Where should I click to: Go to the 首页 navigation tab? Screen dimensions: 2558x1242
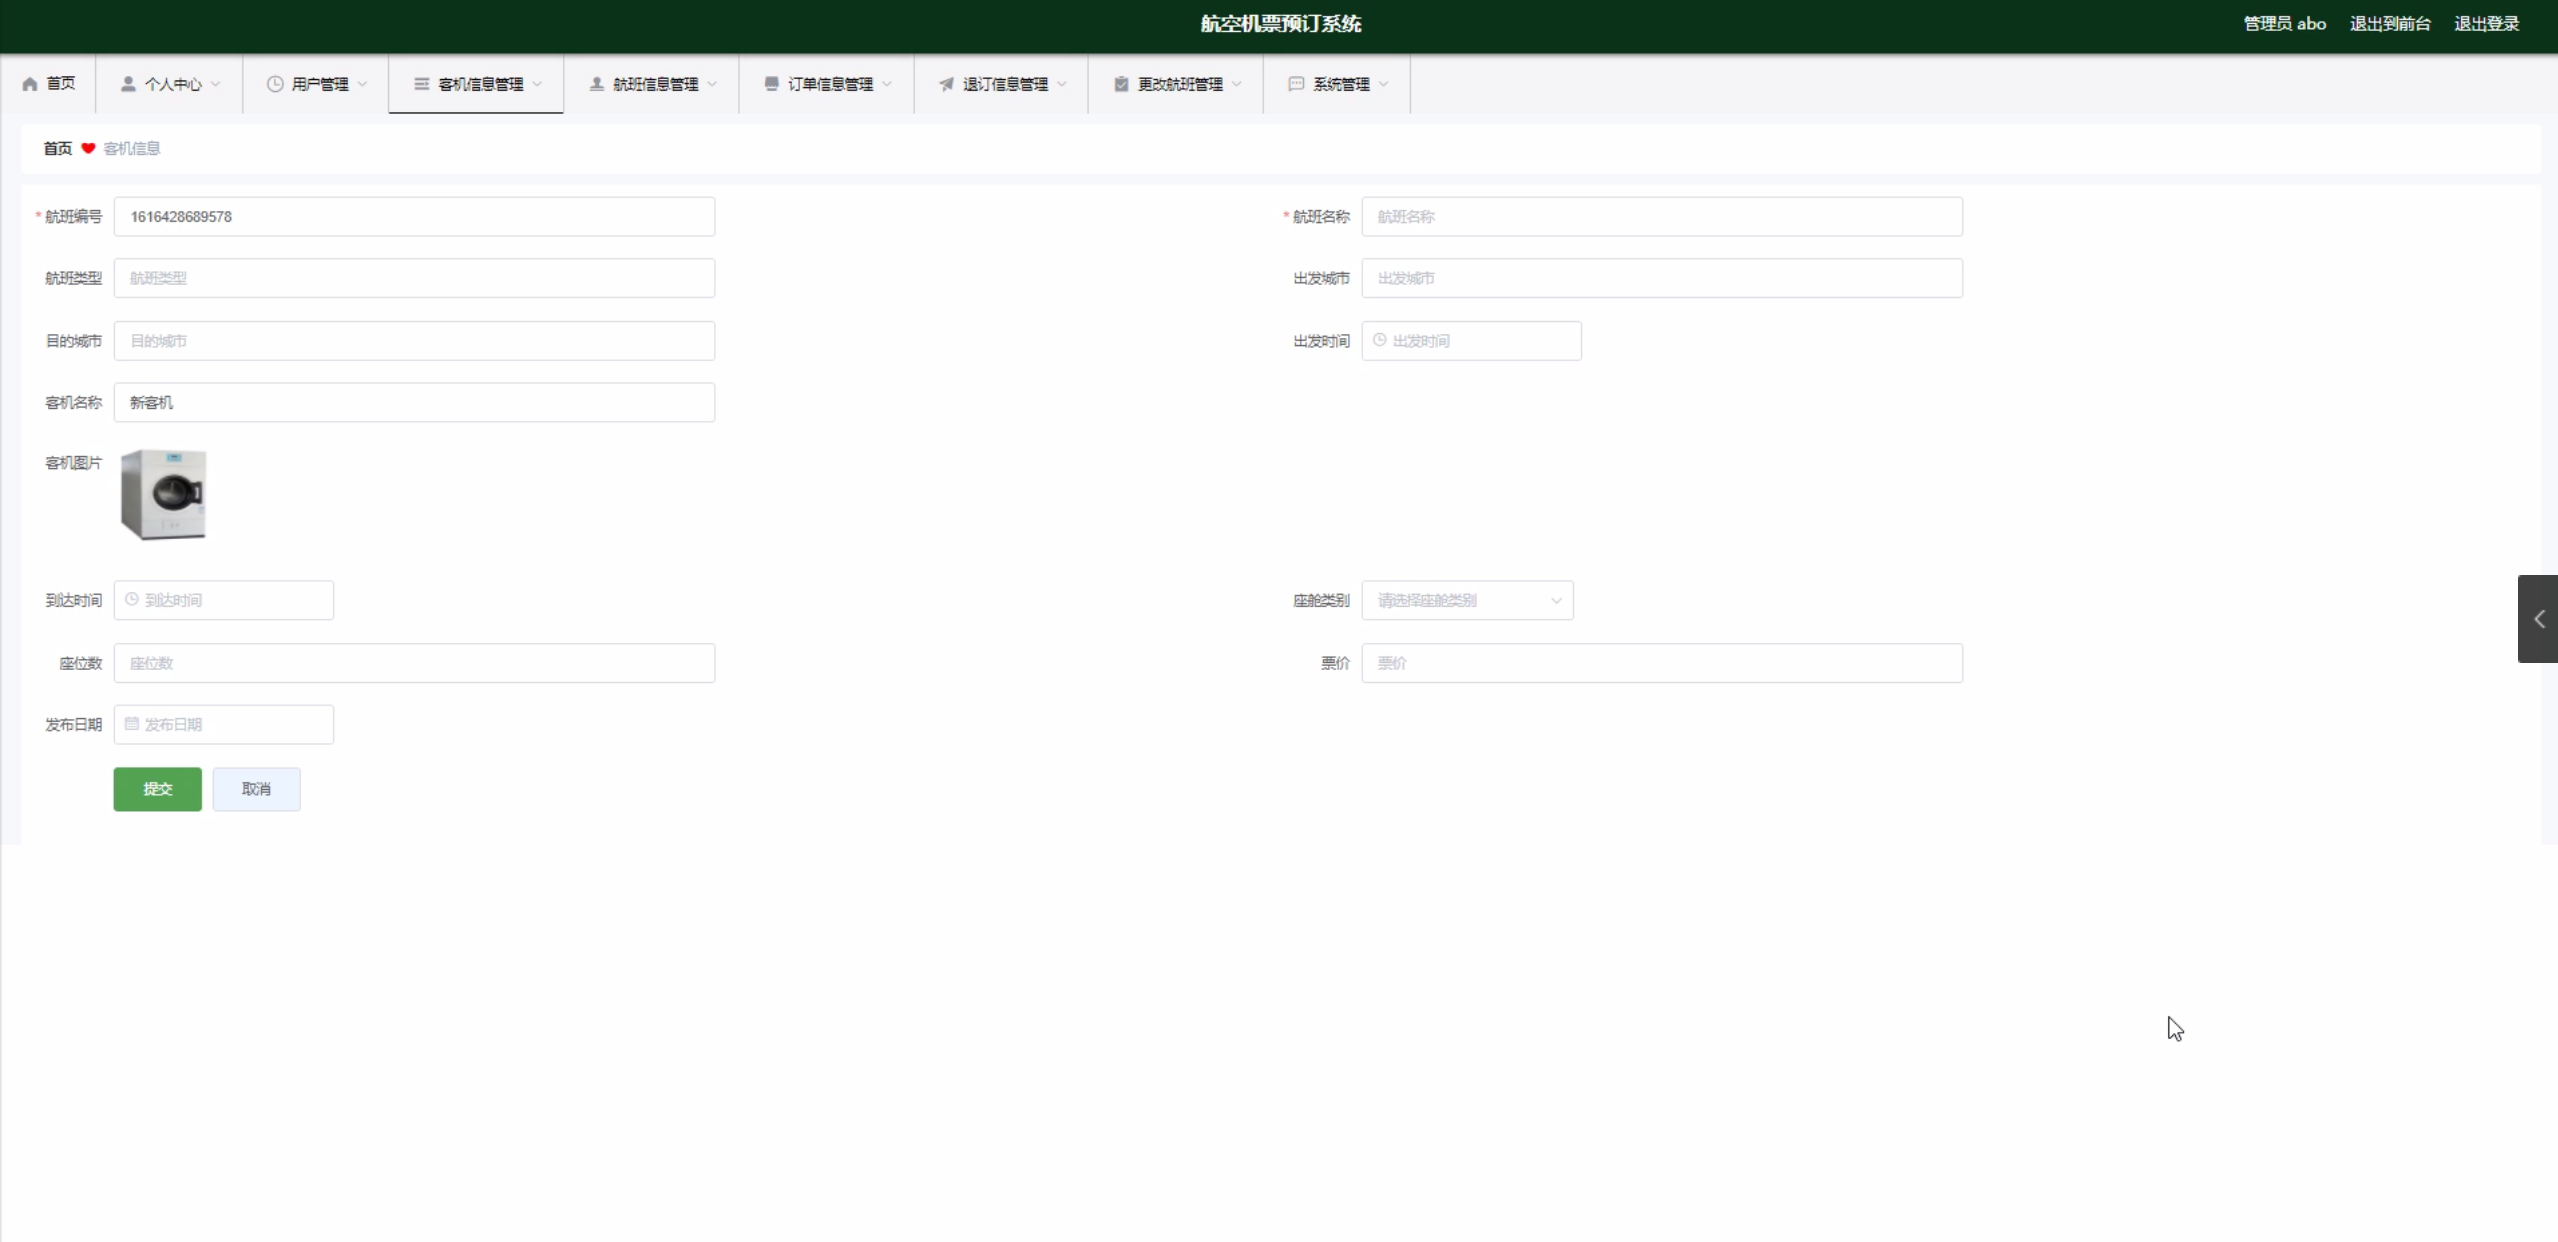tap(49, 84)
